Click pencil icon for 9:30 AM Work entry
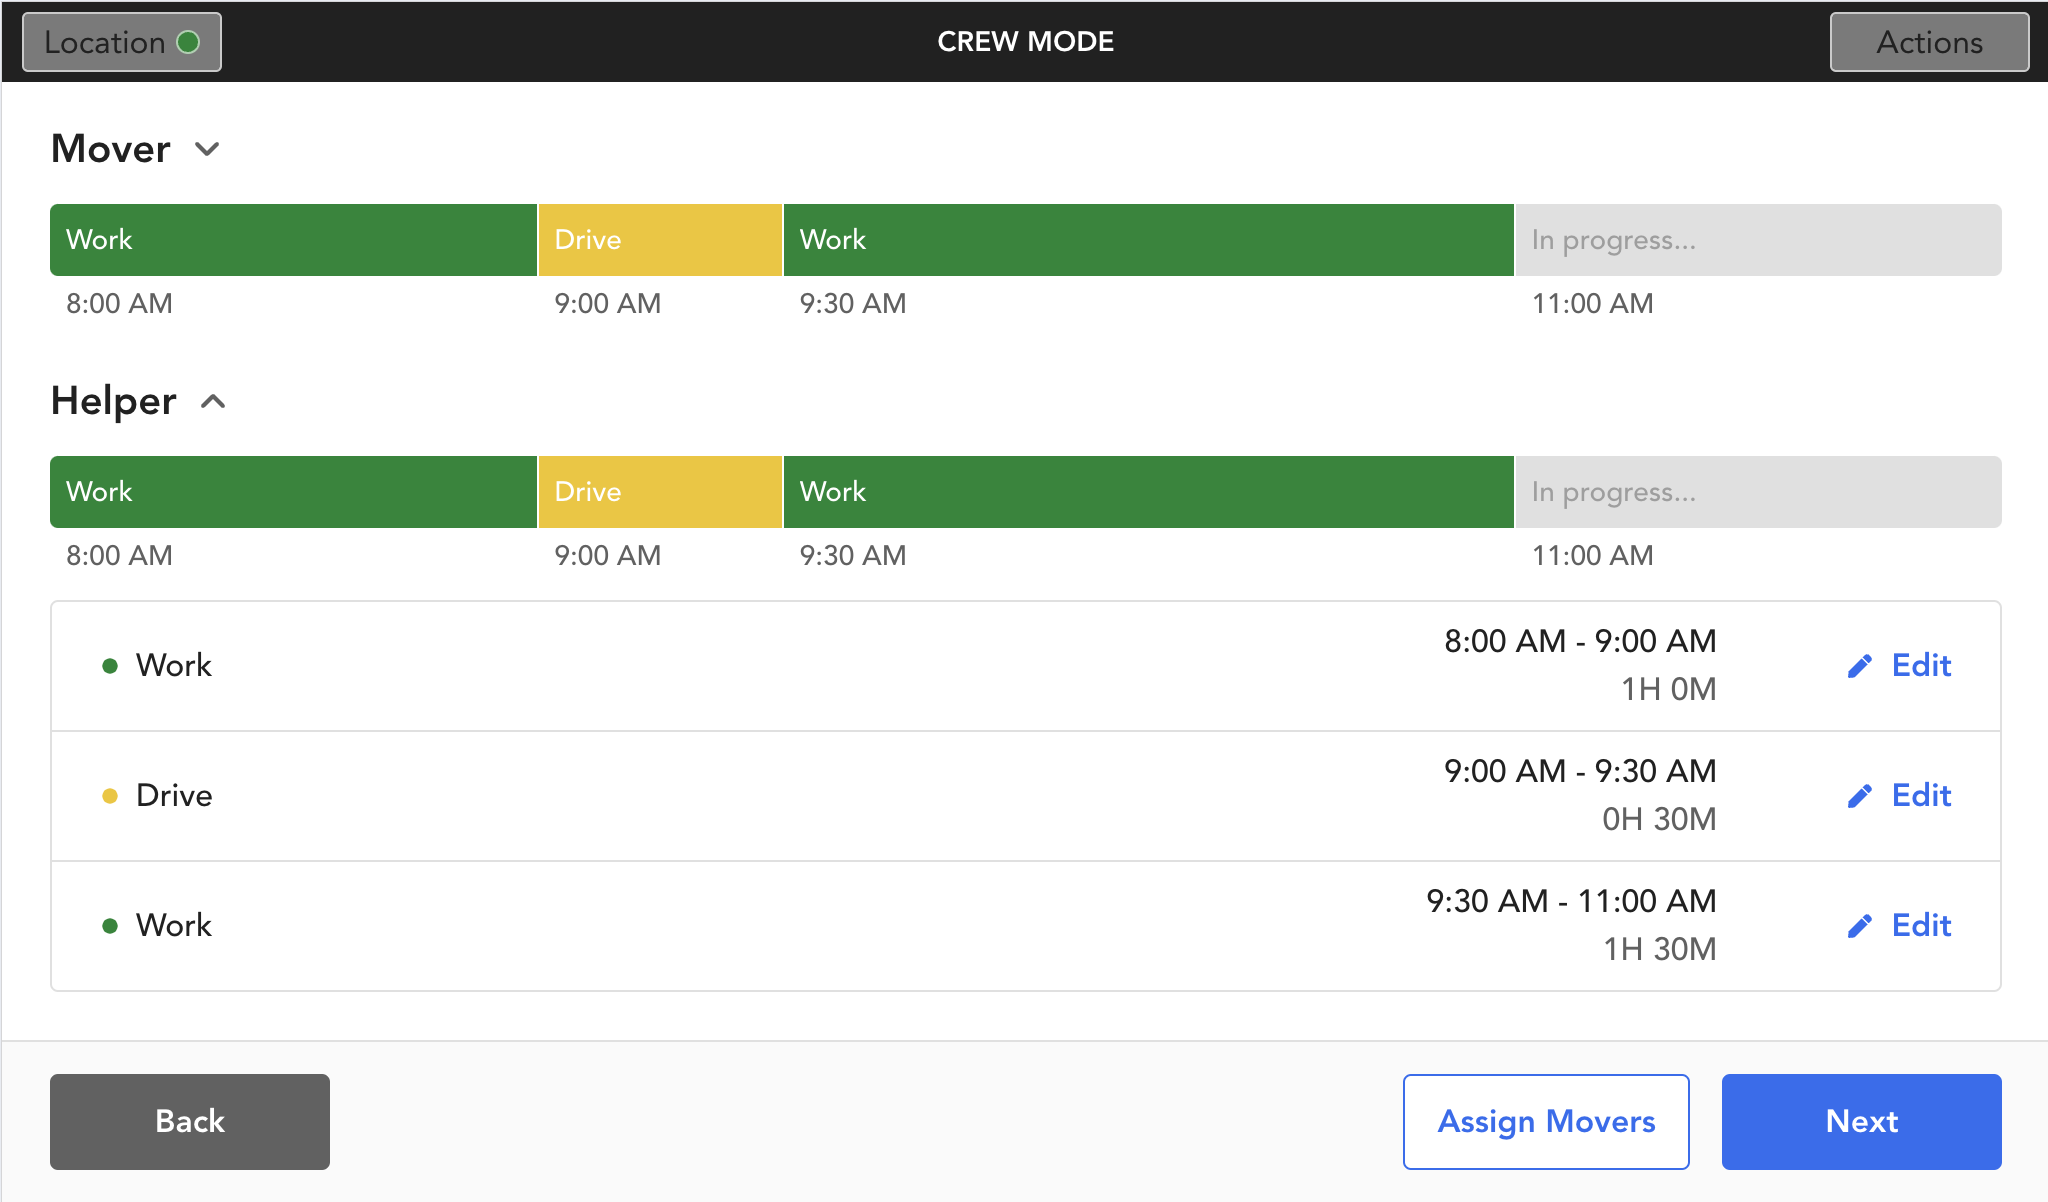 1860,926
